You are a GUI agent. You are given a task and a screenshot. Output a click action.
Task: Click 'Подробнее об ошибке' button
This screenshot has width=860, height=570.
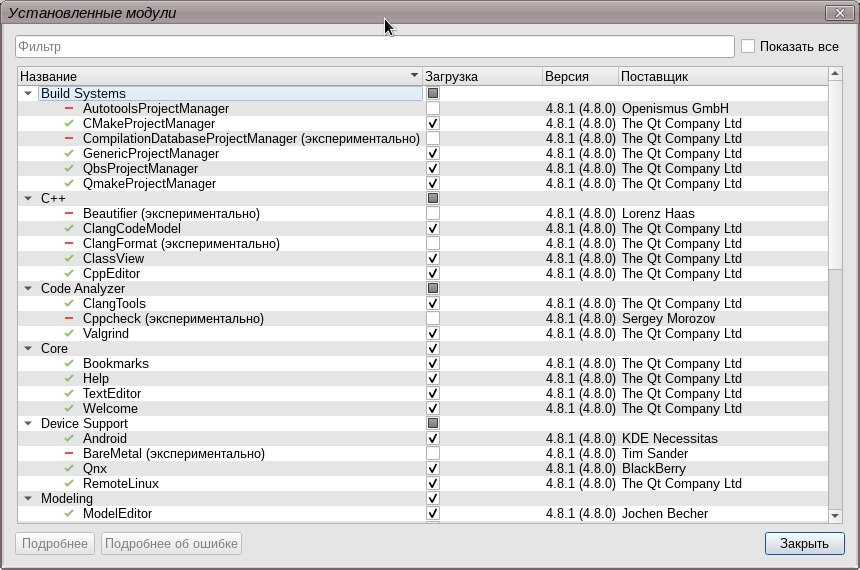pyautogui.click(x=171, y=544)
